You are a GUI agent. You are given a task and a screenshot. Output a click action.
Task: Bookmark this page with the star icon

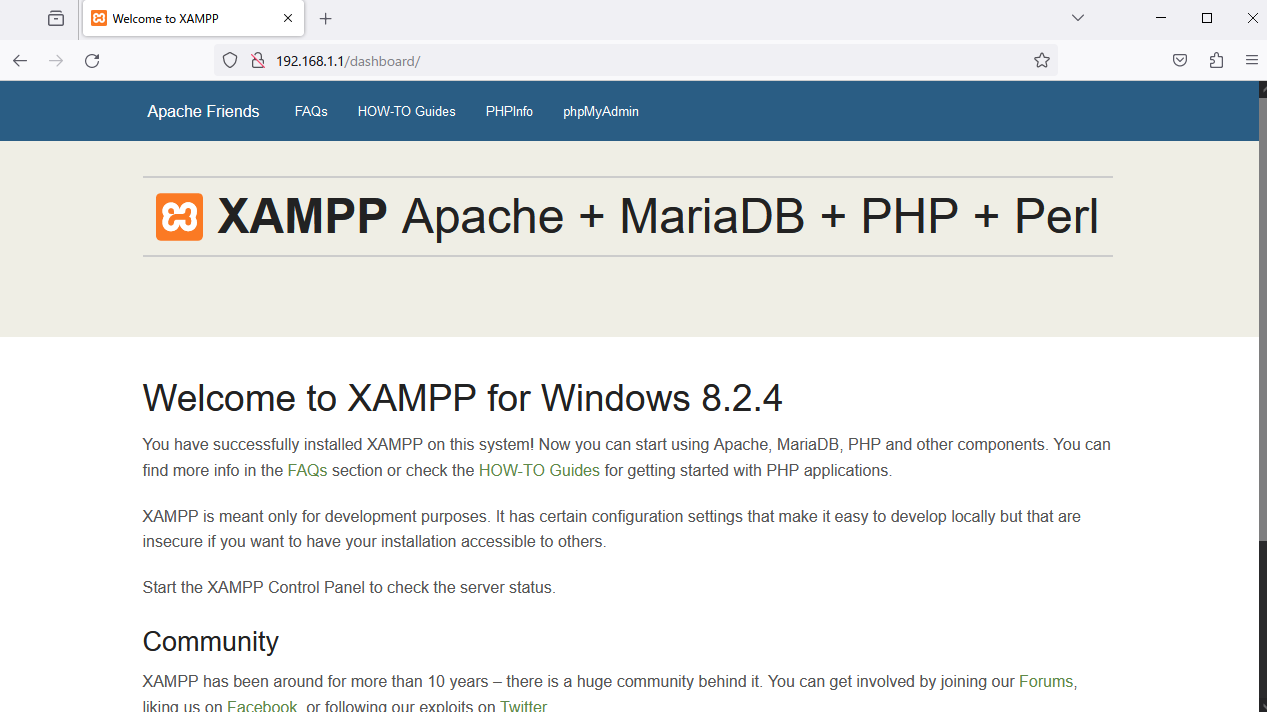(x=1042, y=61)
